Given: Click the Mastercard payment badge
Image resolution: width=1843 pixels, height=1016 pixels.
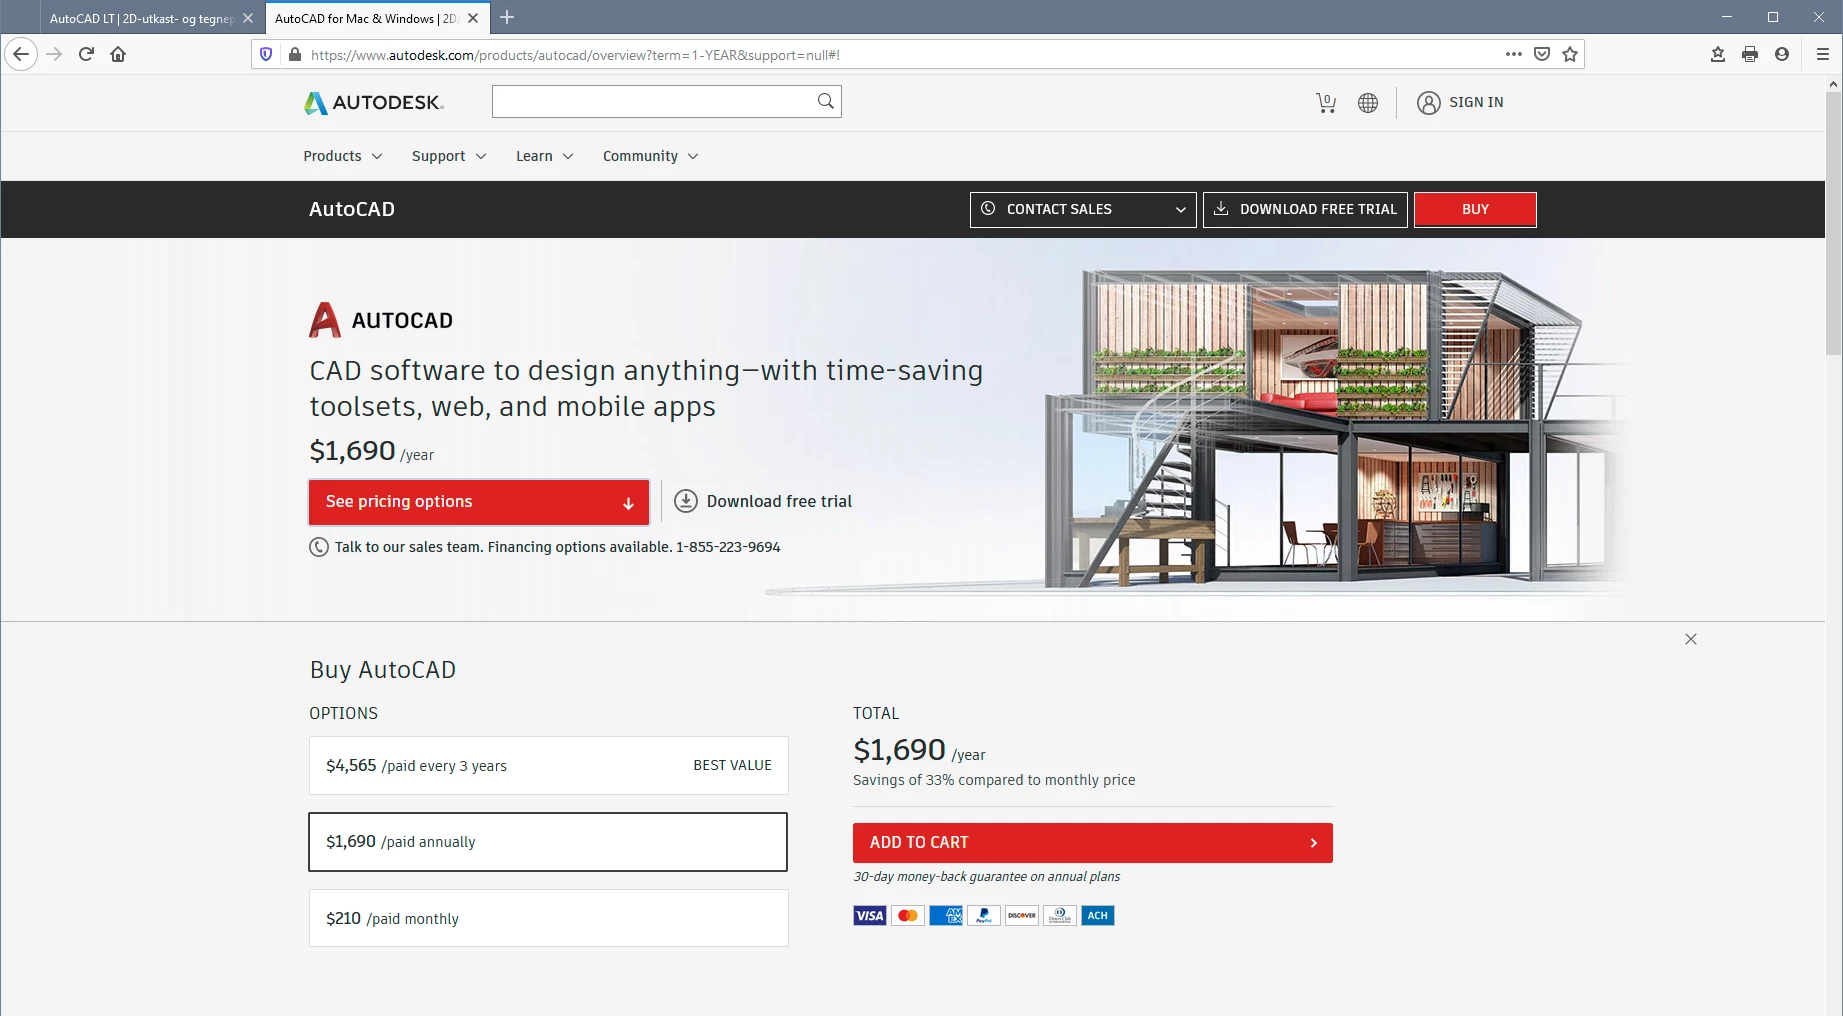Looking at the screenshot, I should (908, 915).
